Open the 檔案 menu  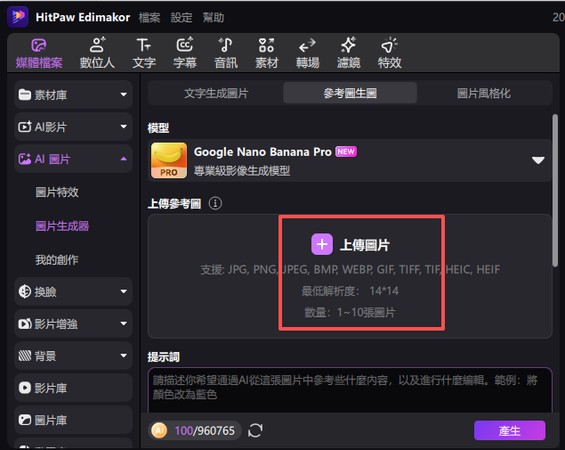coord(150,17)
